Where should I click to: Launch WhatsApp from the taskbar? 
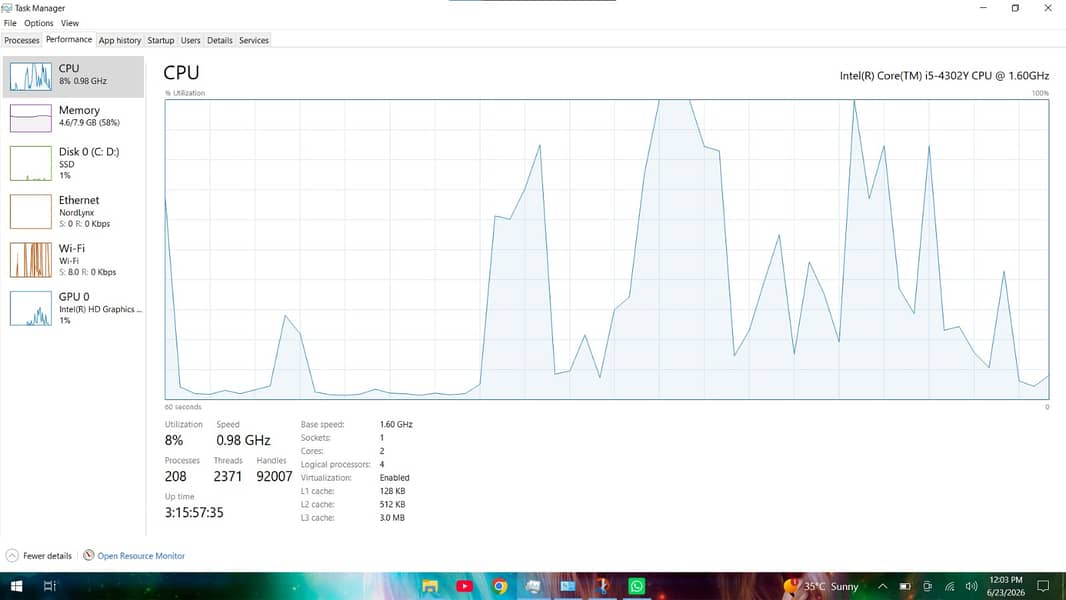click(636, 586)
